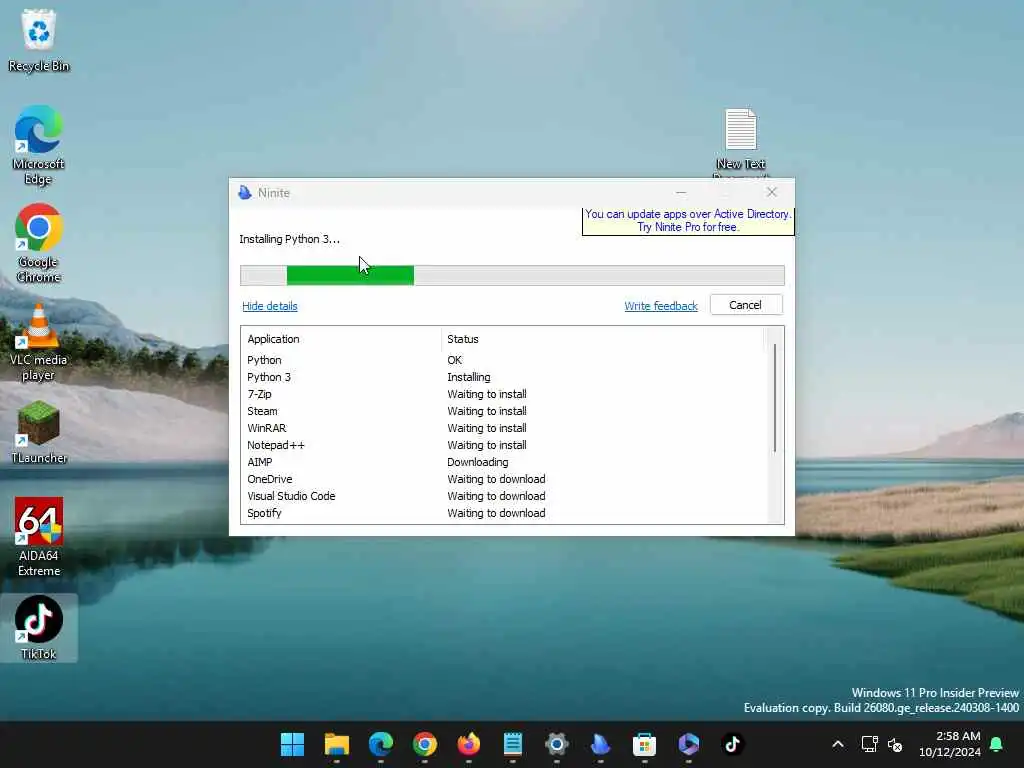This screenshot has height=768, width=1024.
Task: Click the network icon in system tray
Action: pos(870,744)
